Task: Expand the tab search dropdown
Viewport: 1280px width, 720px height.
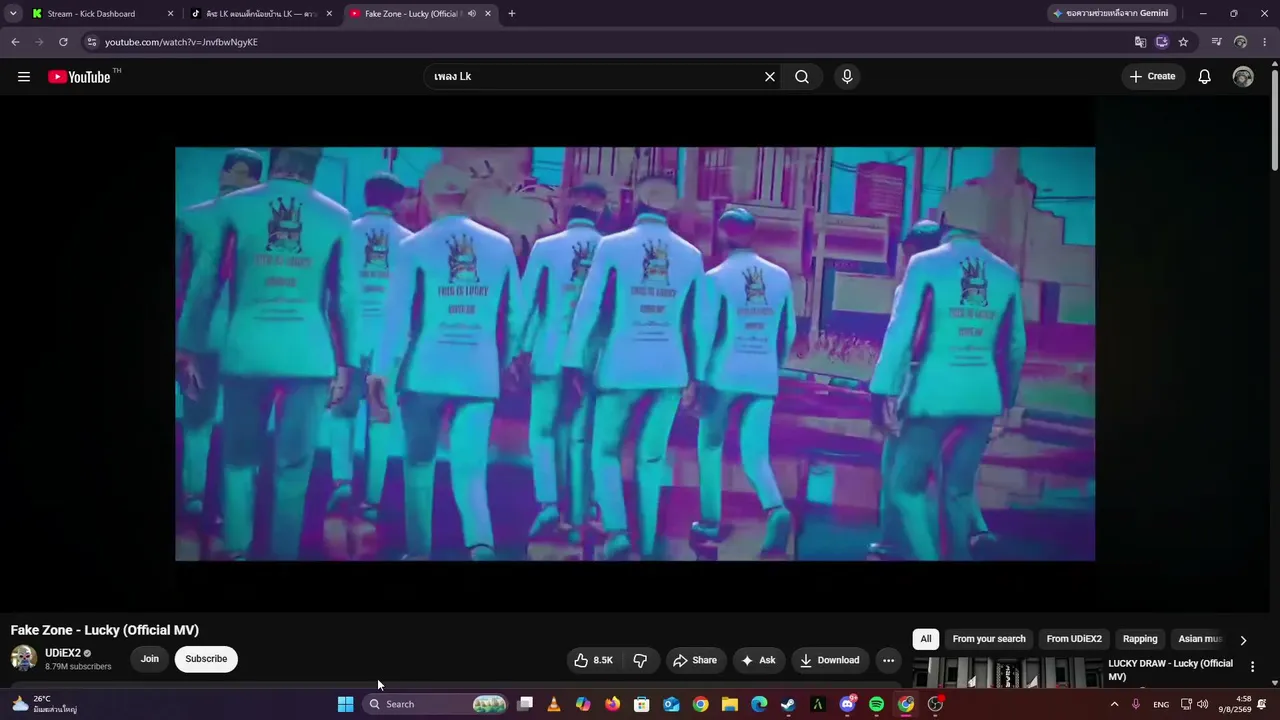Action: click(13, 14)
